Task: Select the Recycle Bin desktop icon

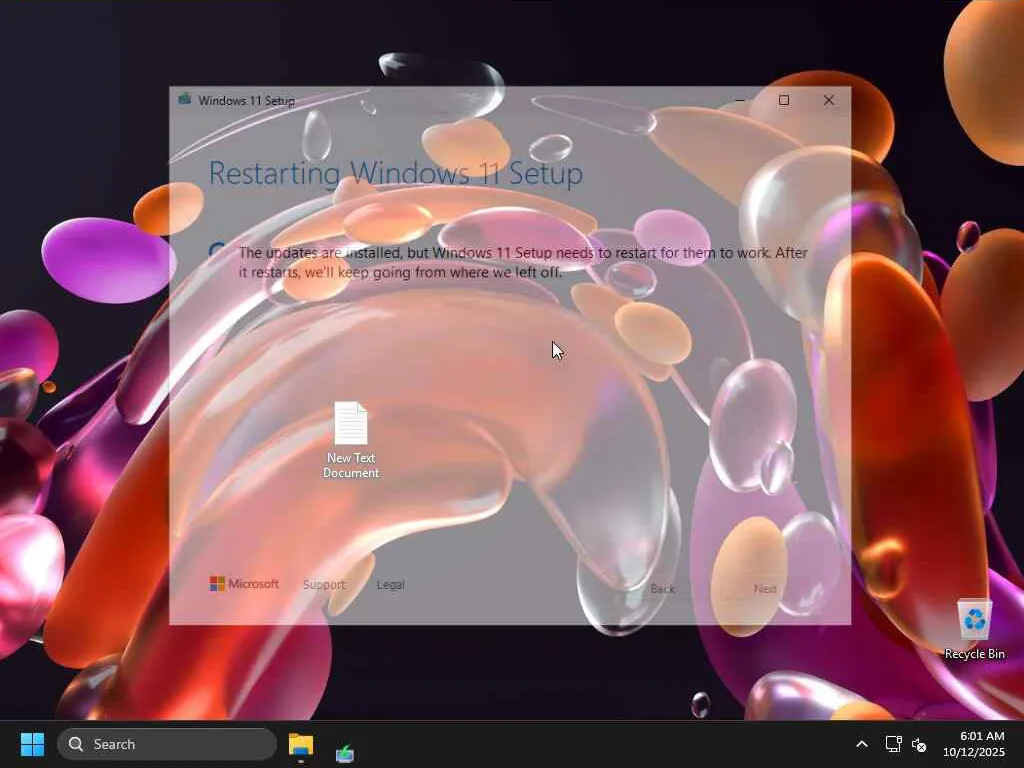Action: click(974, 629)
